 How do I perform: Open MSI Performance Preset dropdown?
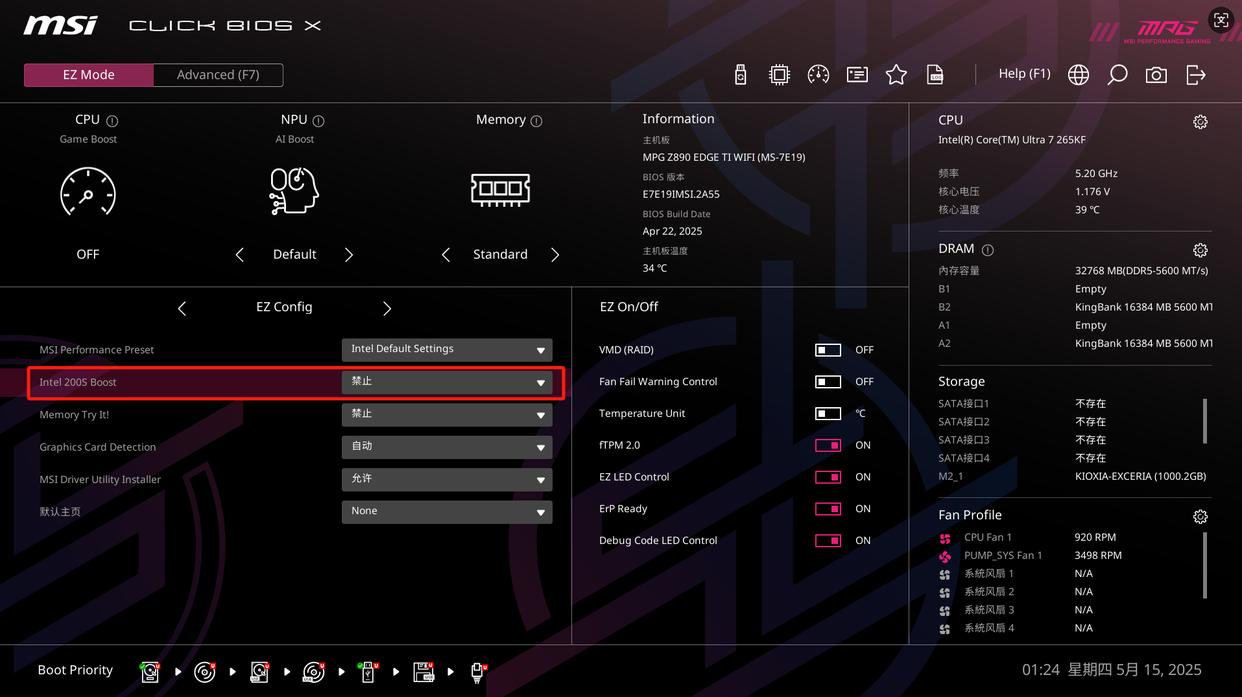coord(447,350)
